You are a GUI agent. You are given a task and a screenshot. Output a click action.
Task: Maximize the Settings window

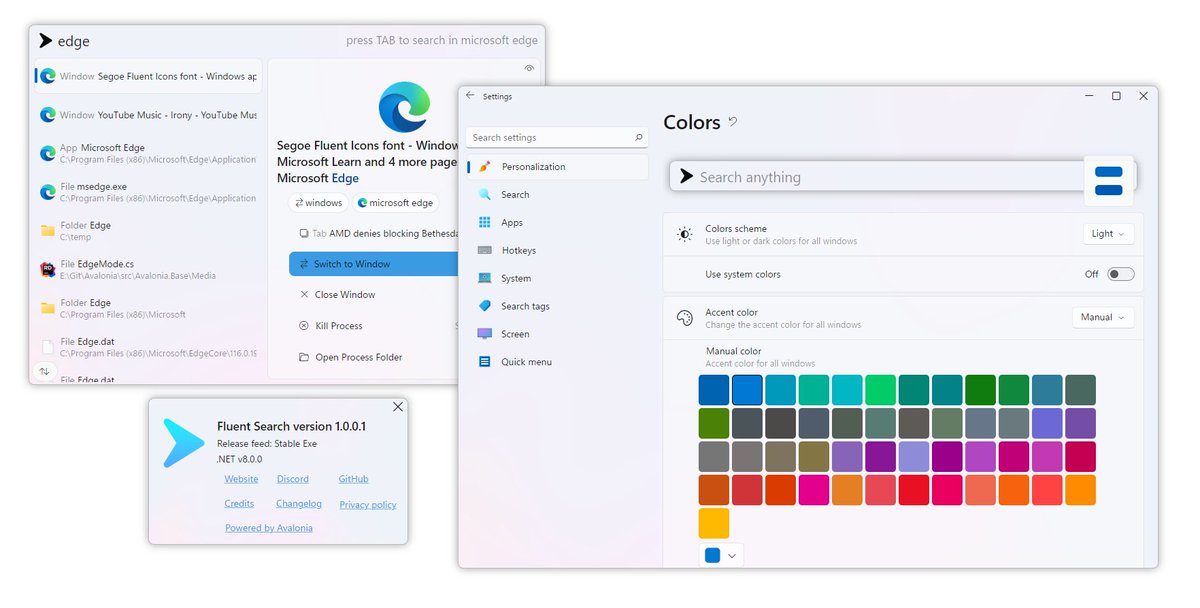(x=1116, y=96)
